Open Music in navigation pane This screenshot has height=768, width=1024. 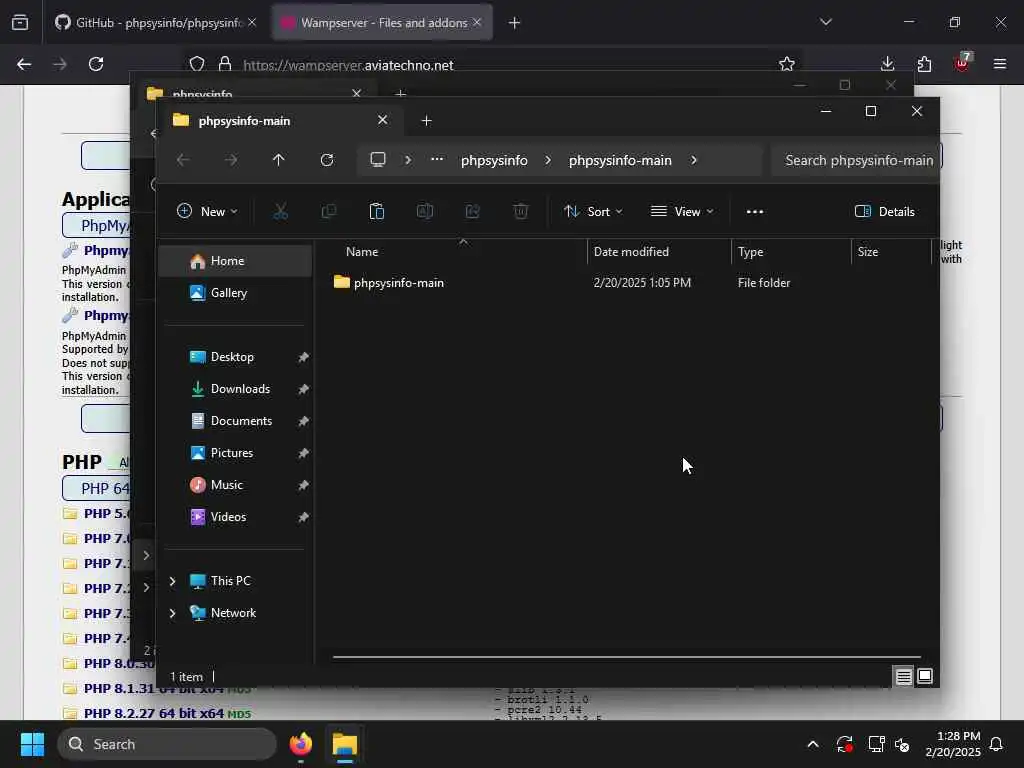tap(235, 485)
